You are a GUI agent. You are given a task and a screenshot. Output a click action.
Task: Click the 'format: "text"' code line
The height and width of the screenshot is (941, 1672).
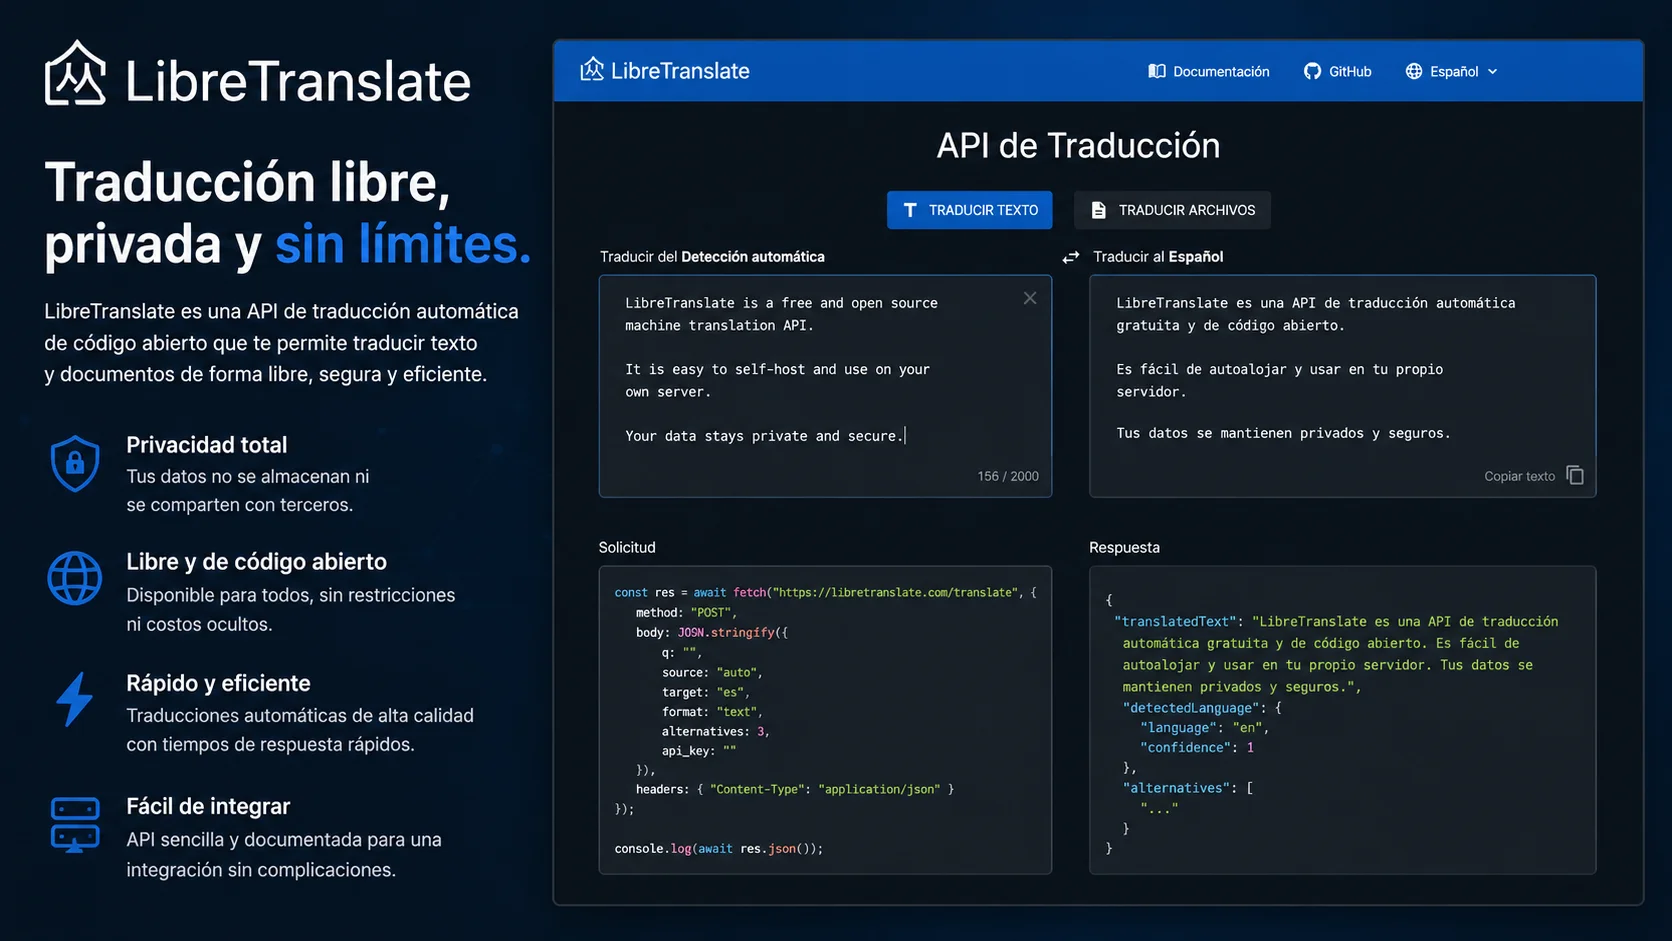(712, 712)
